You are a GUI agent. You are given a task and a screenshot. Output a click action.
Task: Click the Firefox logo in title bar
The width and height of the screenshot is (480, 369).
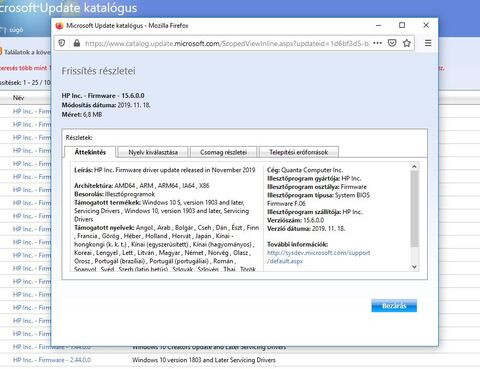pos(59,25)
